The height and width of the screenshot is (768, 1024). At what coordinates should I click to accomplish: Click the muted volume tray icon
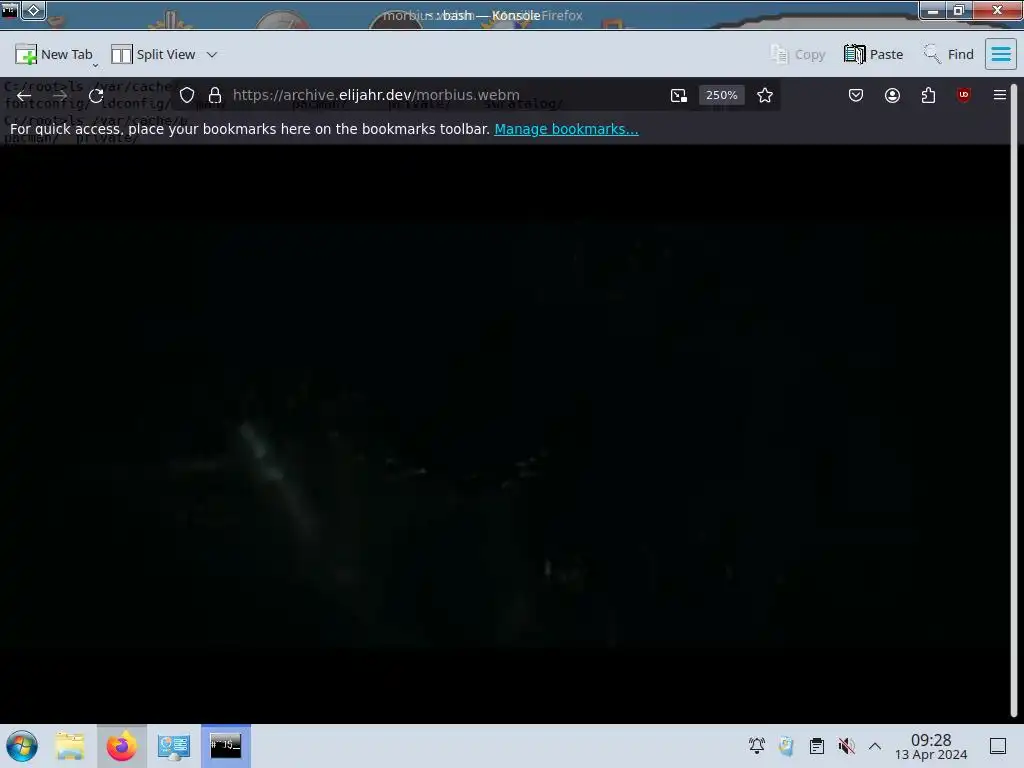846,746
